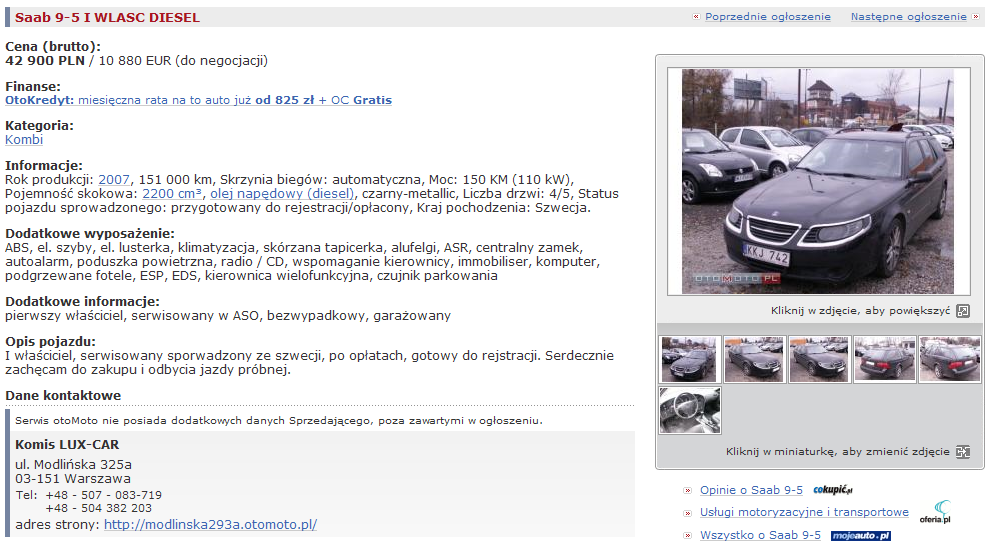Click the arrow icon beside Poprzednie ogłoszenie
Viewport: 999px width, 551px height.
click(696, 17)
